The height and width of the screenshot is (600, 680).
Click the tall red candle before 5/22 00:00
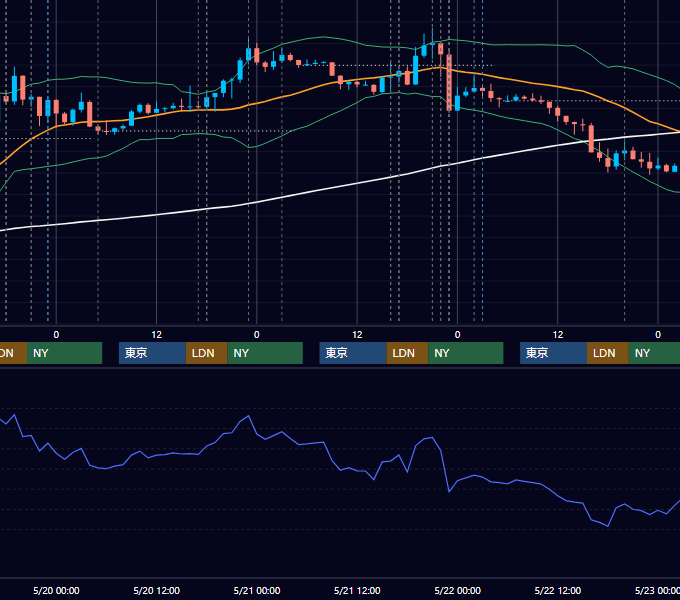coord(449,82)
